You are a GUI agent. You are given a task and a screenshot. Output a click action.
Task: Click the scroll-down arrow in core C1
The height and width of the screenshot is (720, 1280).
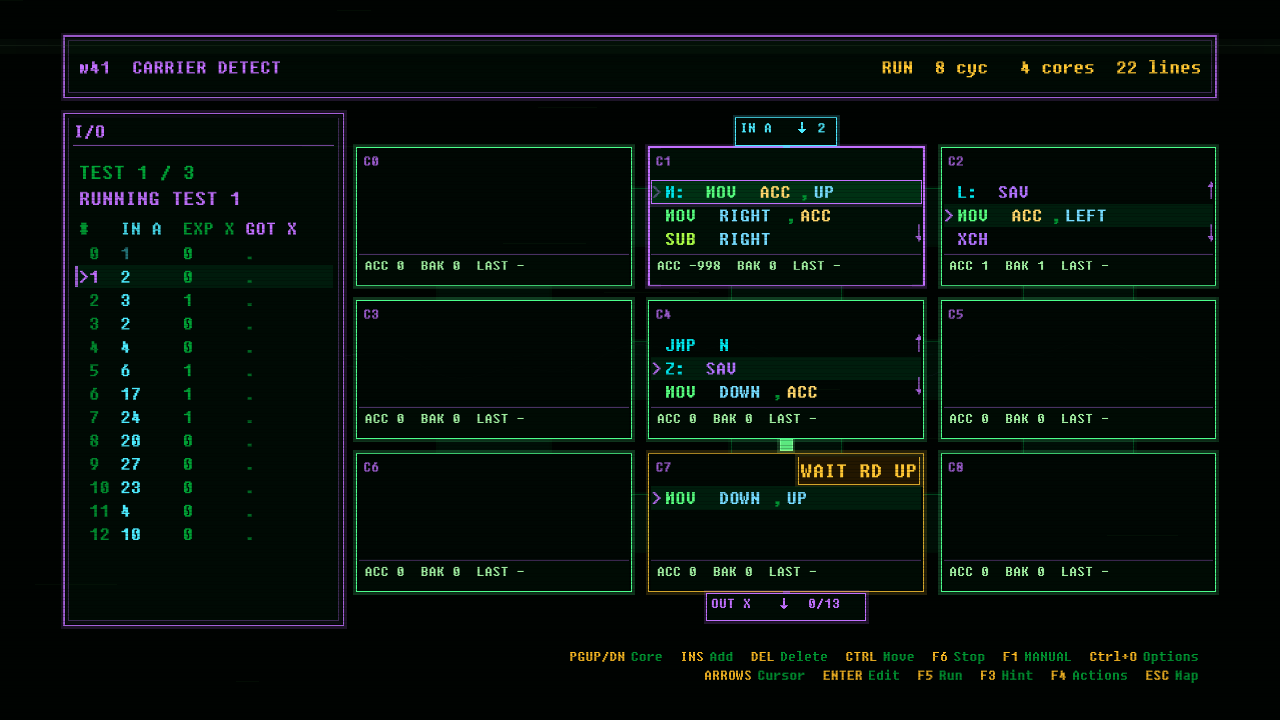coord(919,233)
